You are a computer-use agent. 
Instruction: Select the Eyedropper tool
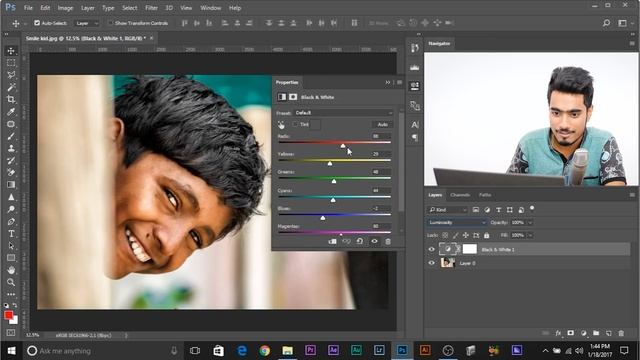point(11,112)
